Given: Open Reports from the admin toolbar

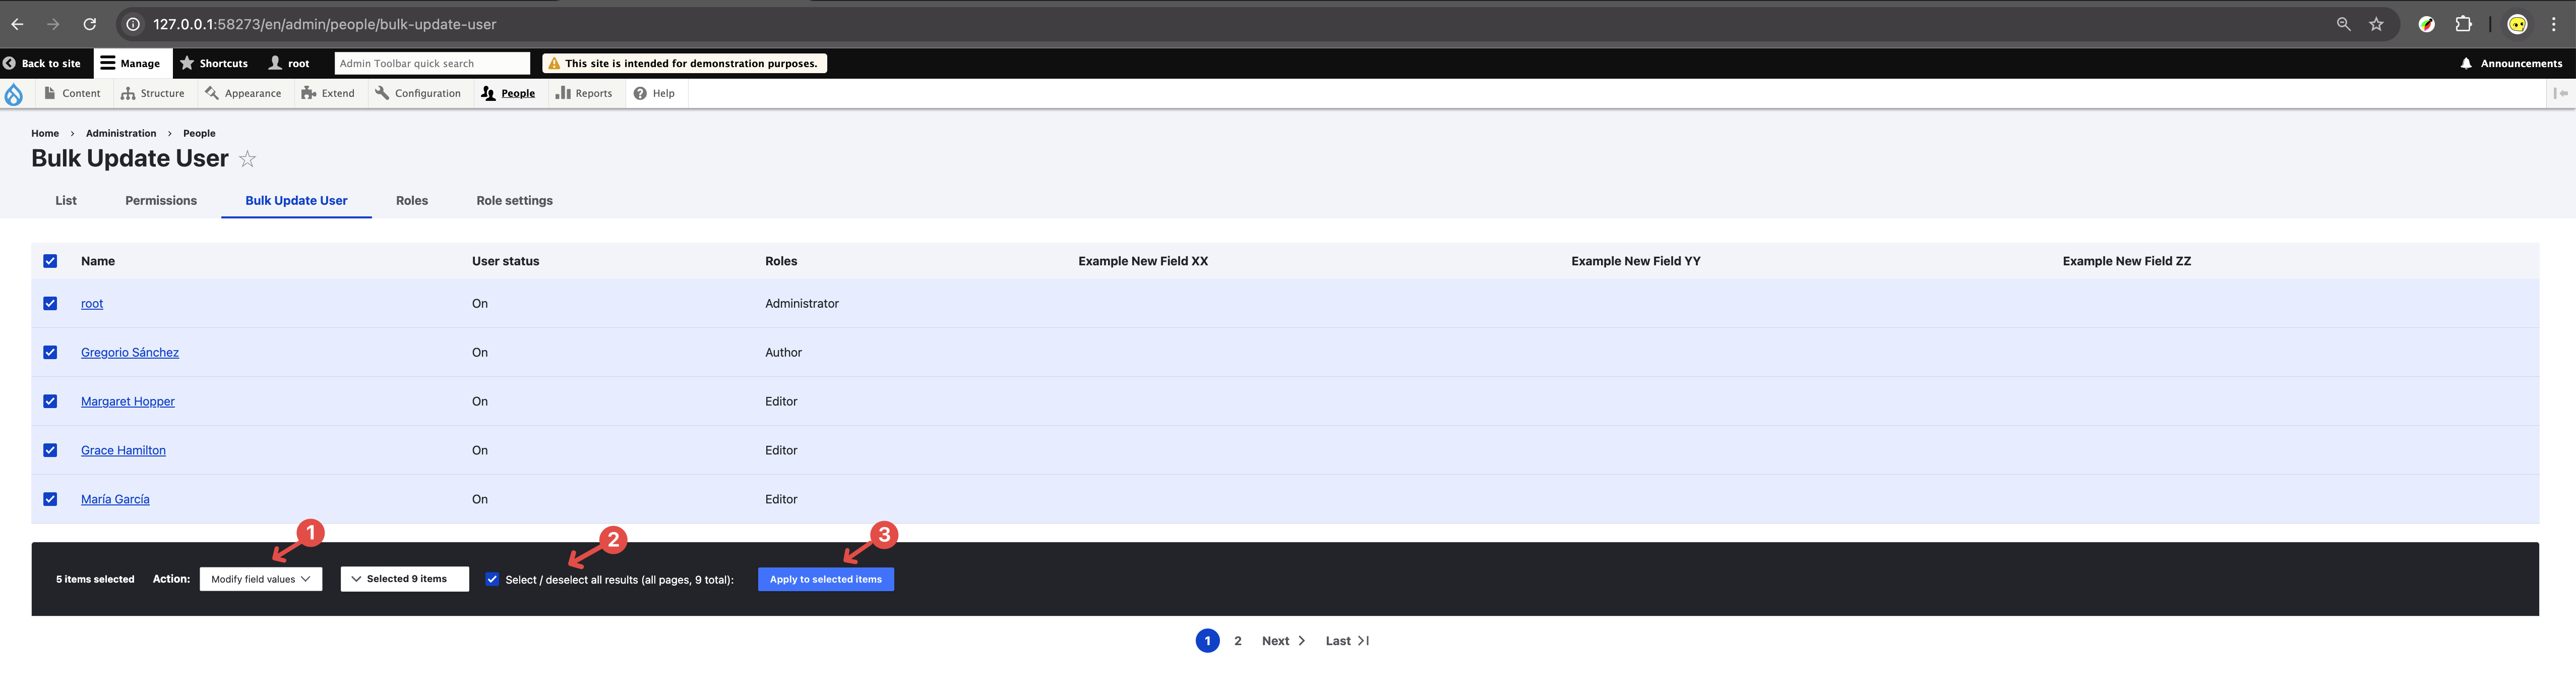Looking at the screenshot, I should click(x=584, y=93).
